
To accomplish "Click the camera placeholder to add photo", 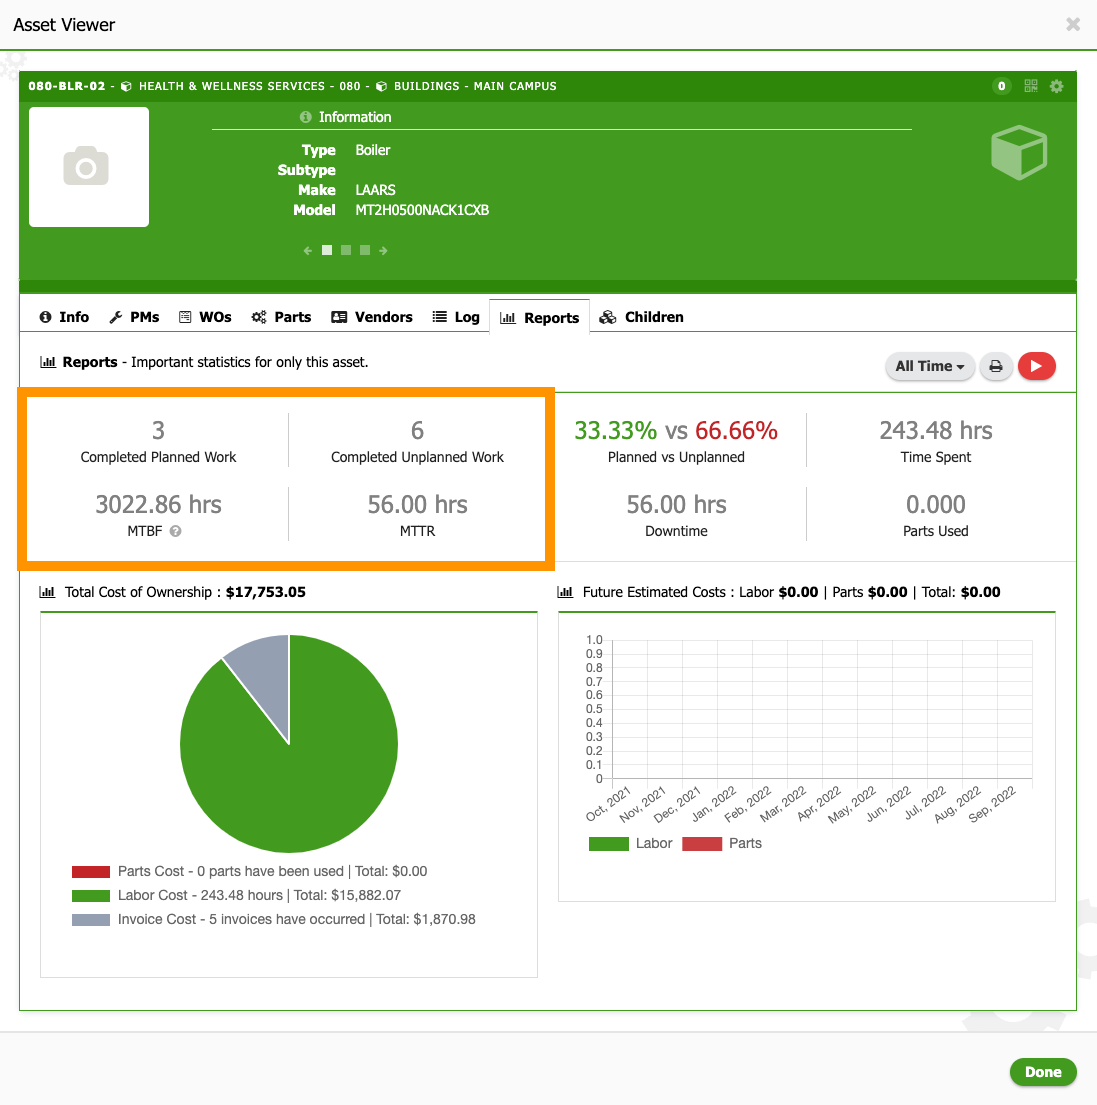I will 88,167.
